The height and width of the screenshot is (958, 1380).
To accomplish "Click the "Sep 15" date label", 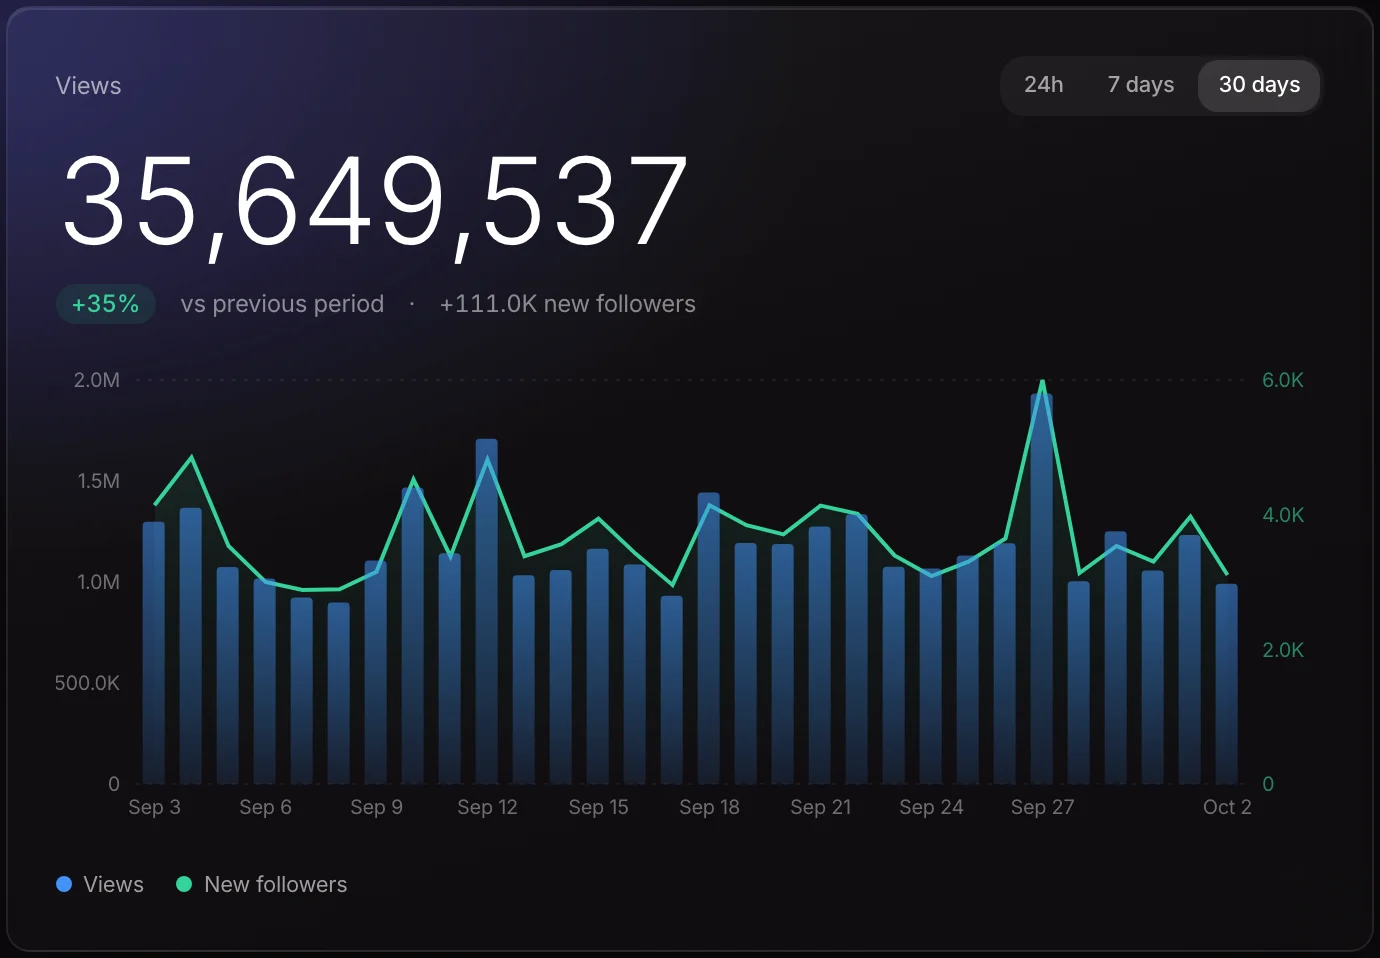I will click(x=598, y=807).
